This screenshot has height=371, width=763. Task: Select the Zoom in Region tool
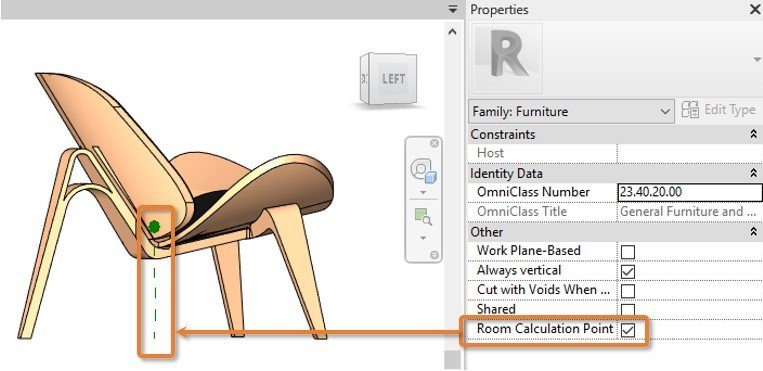tap(423, 217)
